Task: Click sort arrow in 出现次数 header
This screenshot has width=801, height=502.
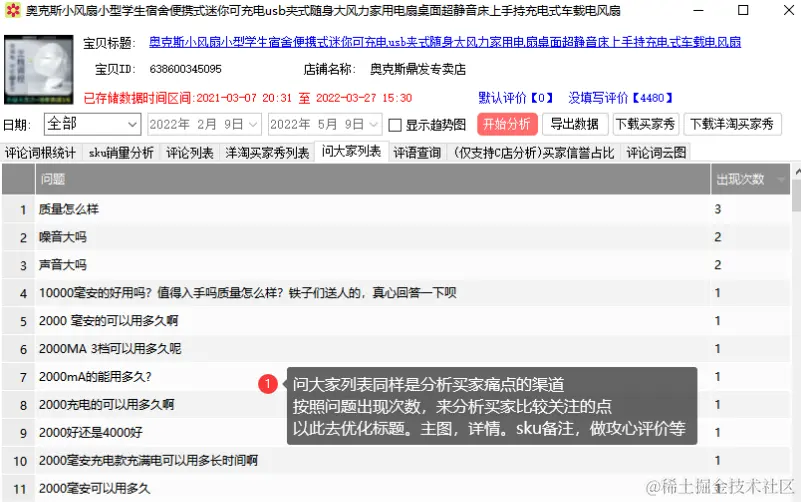Action: click(781, 180)
